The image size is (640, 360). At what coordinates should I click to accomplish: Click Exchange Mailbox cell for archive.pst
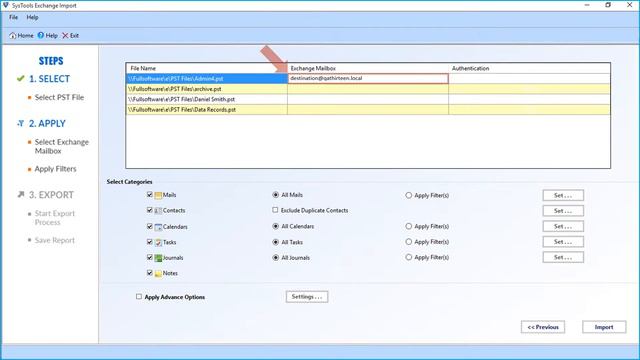pos(368,89)
